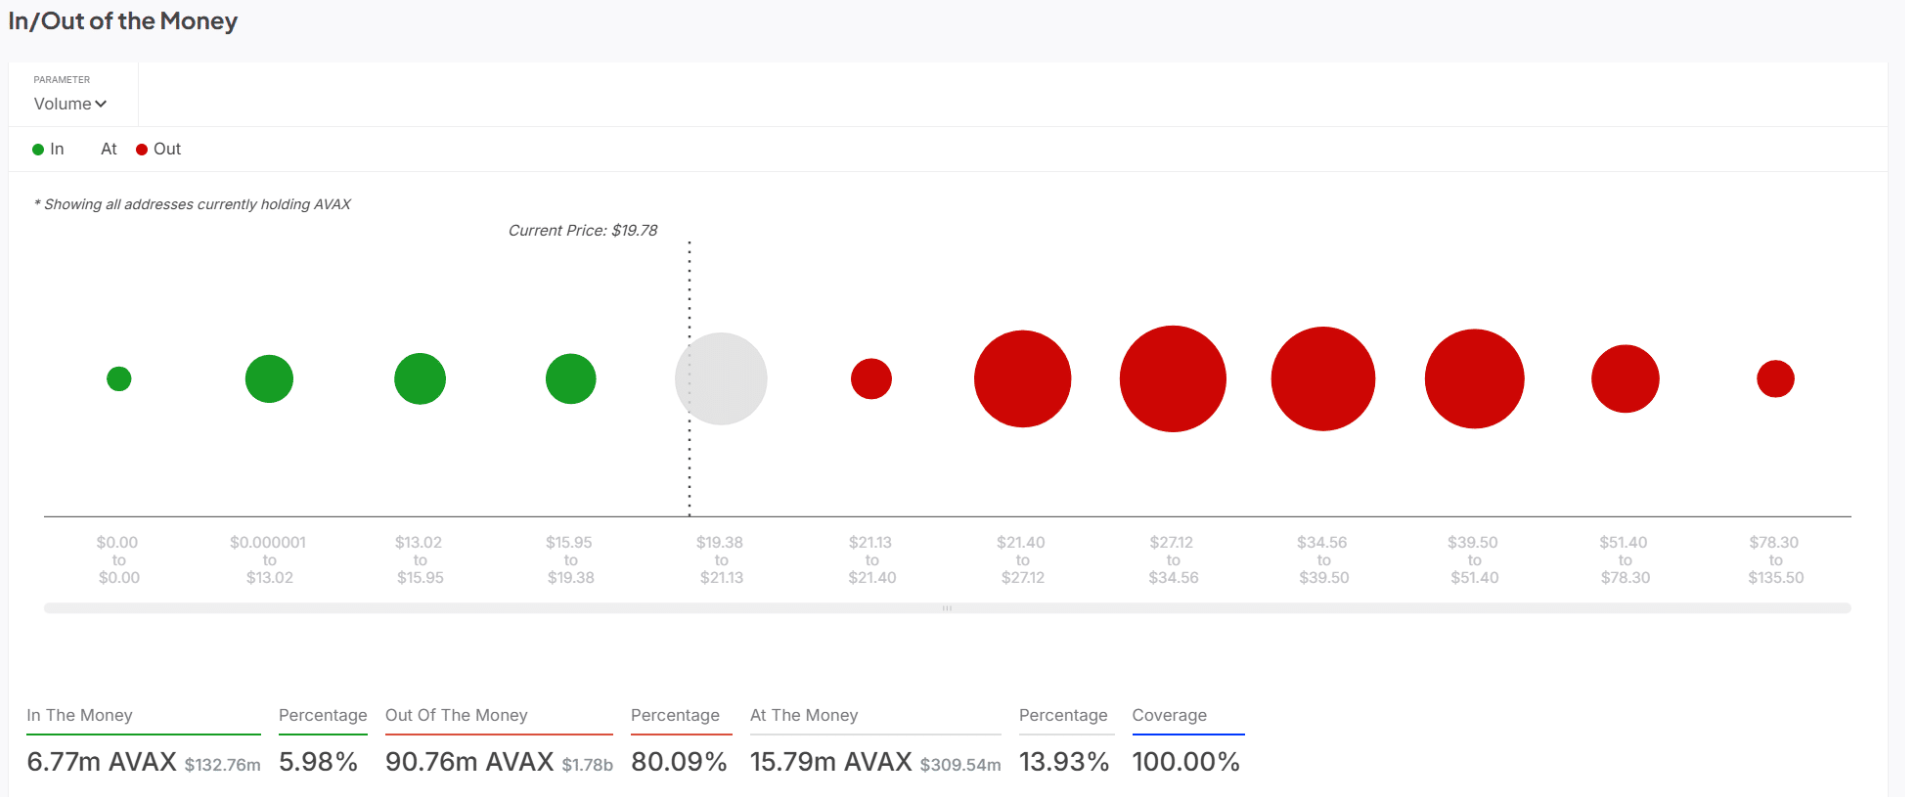Select green bubble for $0.00 to $0.00 range
This screenshot has height=797, width=1905.
[x=119, y=379]
